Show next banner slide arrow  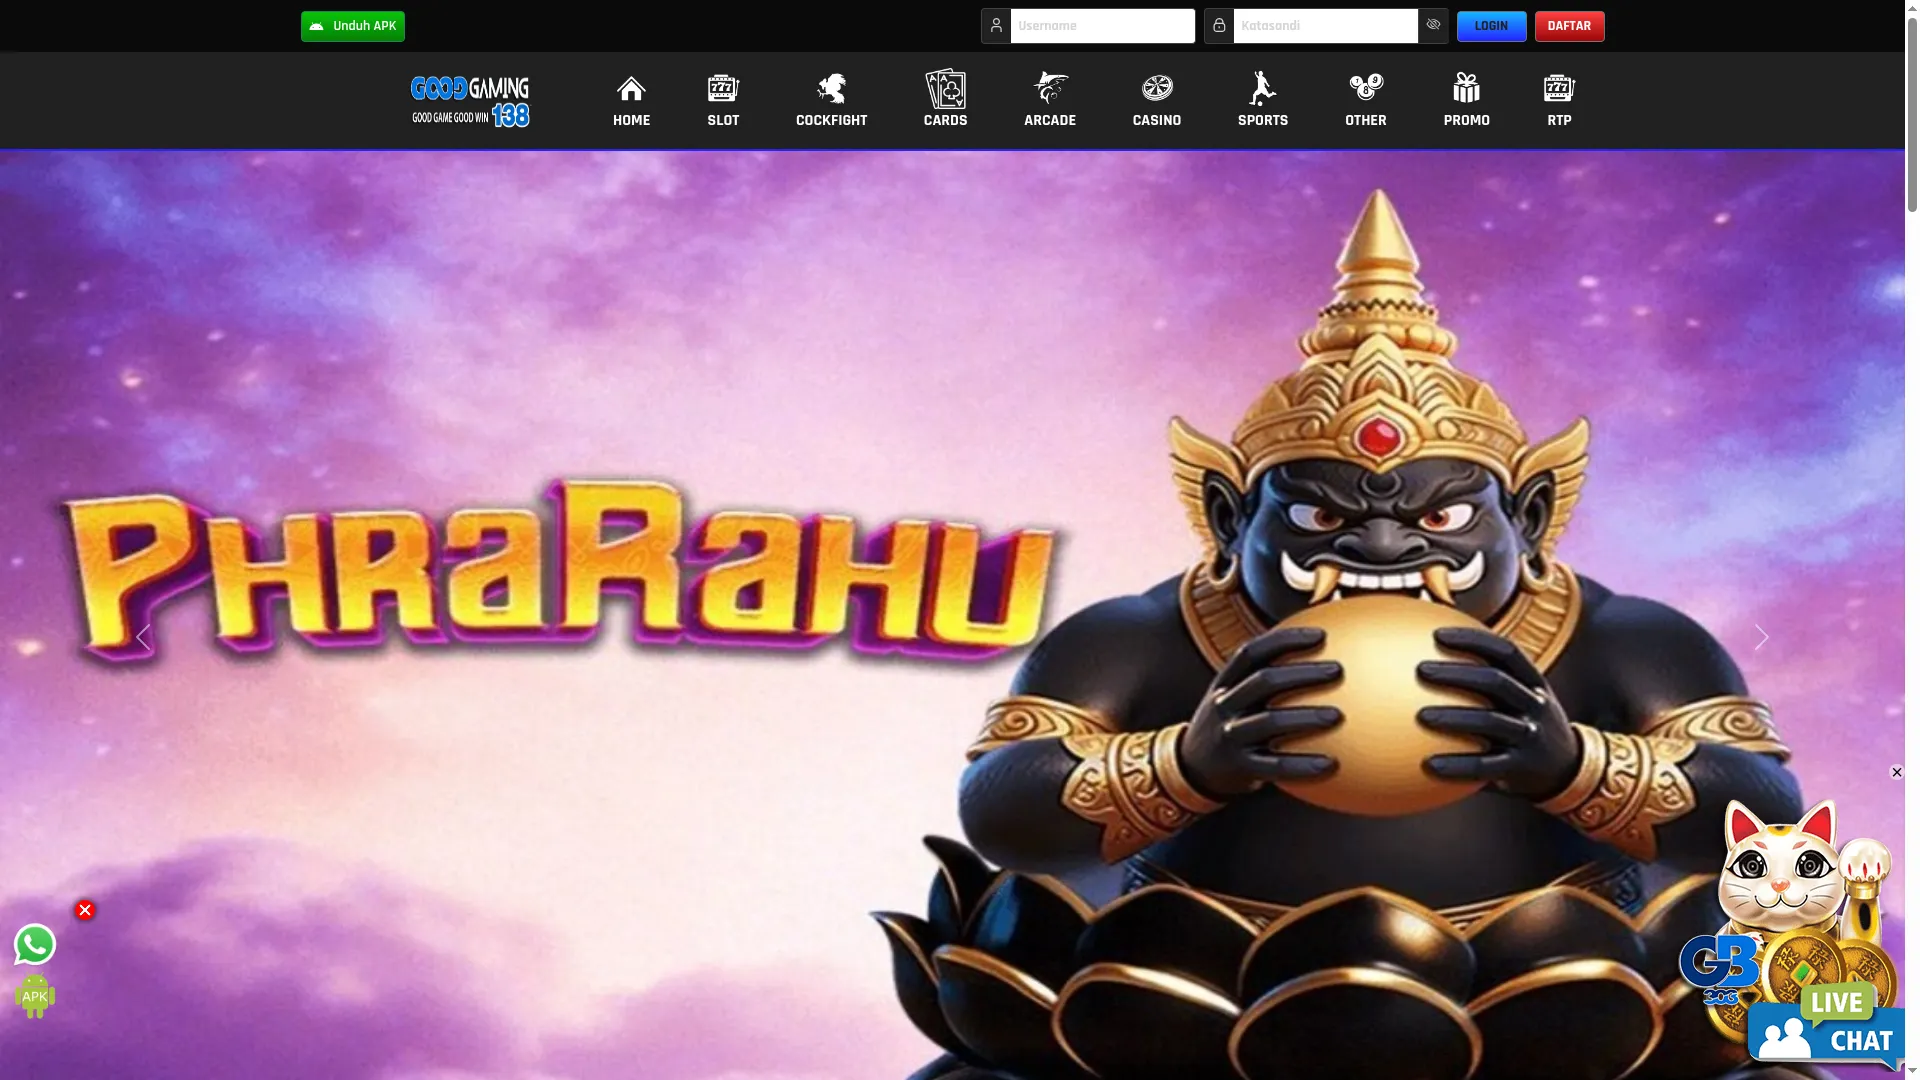click(x=1762, y=637)
